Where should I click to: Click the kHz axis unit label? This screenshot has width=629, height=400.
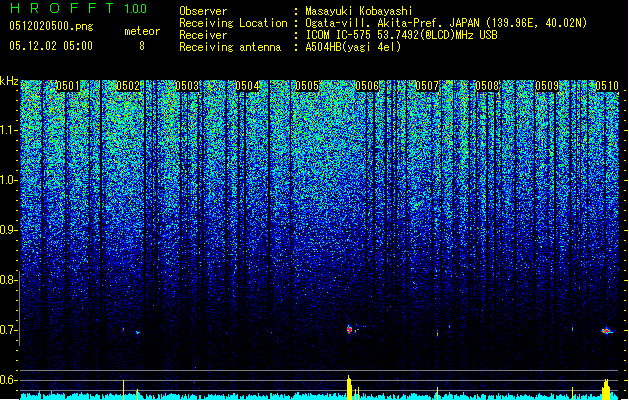(9, 81)
